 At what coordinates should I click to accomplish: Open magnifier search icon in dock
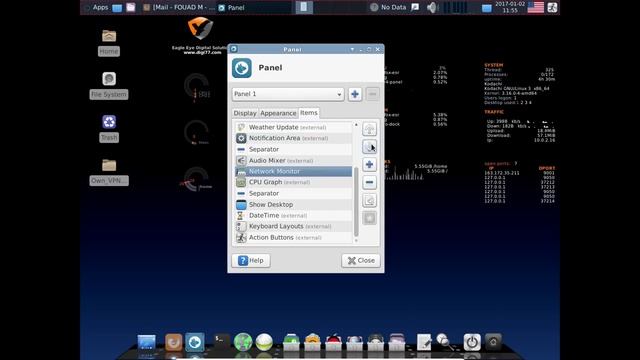coord(444,342)
